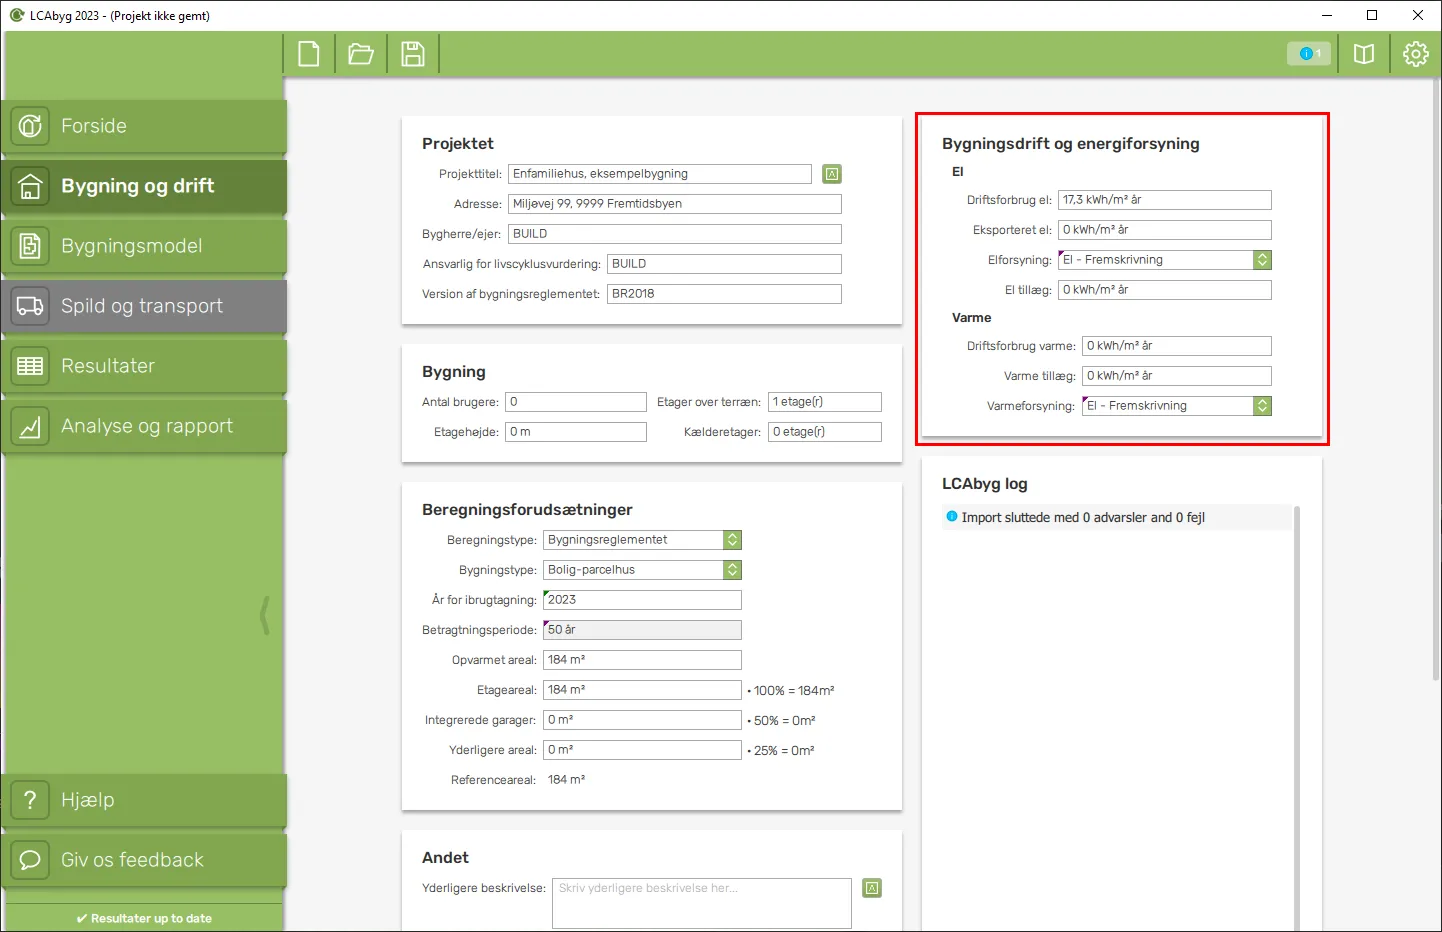1442x932 pixels.
Task: Expand the Beregningstype dropdown
Action: click(x=642, y=540)
